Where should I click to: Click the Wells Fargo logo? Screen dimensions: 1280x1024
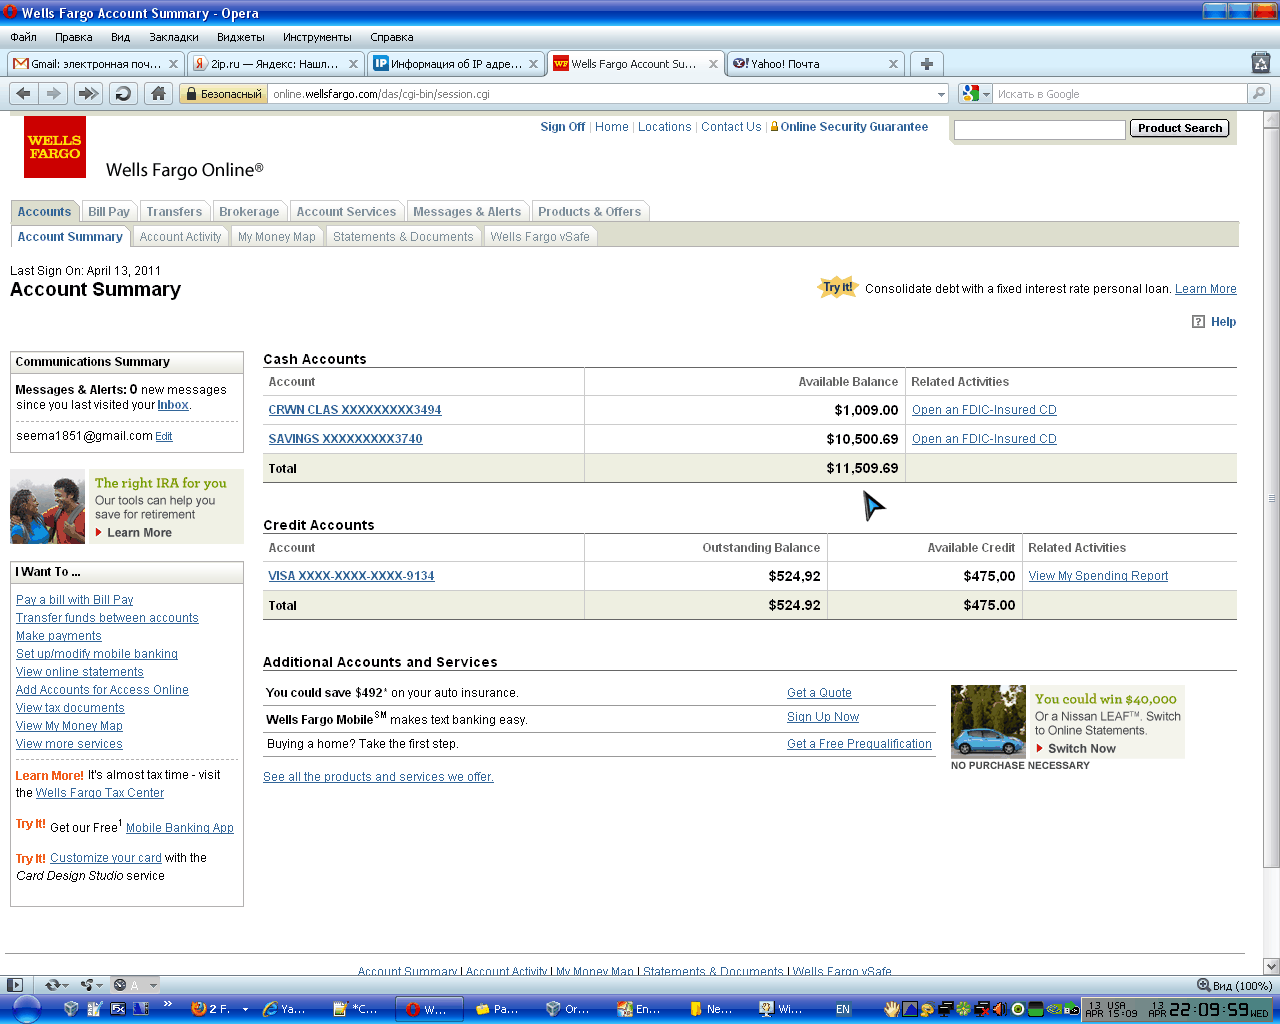(x=55, y=147)
